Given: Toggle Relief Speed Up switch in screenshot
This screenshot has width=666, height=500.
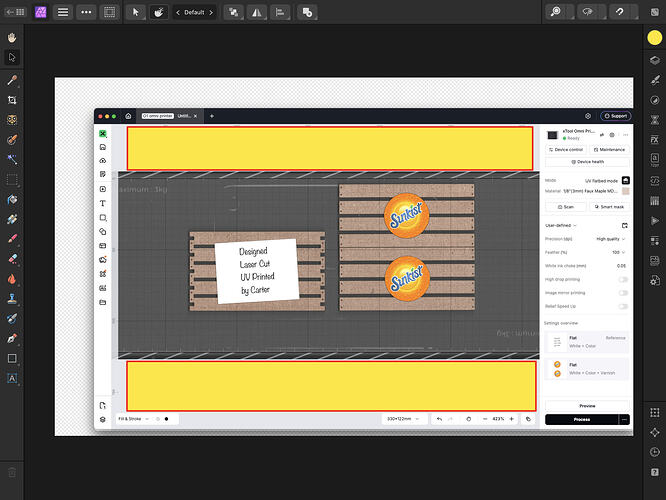Looking at the screenshot, I should click(623, 306).
